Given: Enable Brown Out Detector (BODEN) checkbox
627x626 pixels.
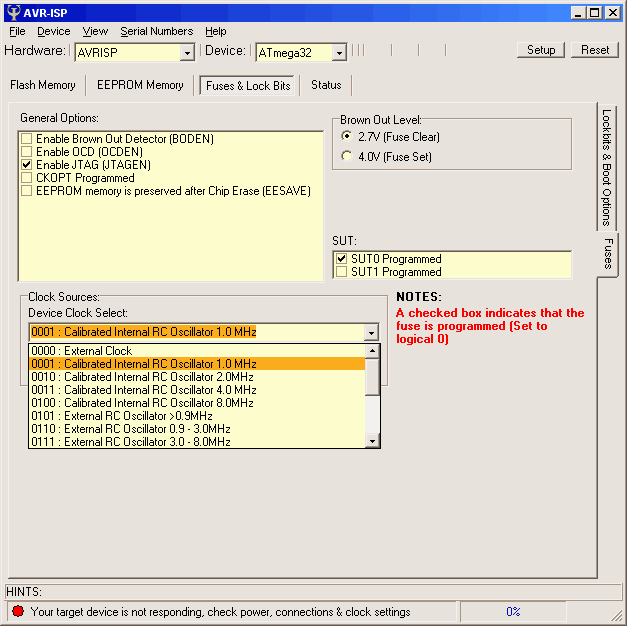Looking at the screenshot, I should (27, 139).
